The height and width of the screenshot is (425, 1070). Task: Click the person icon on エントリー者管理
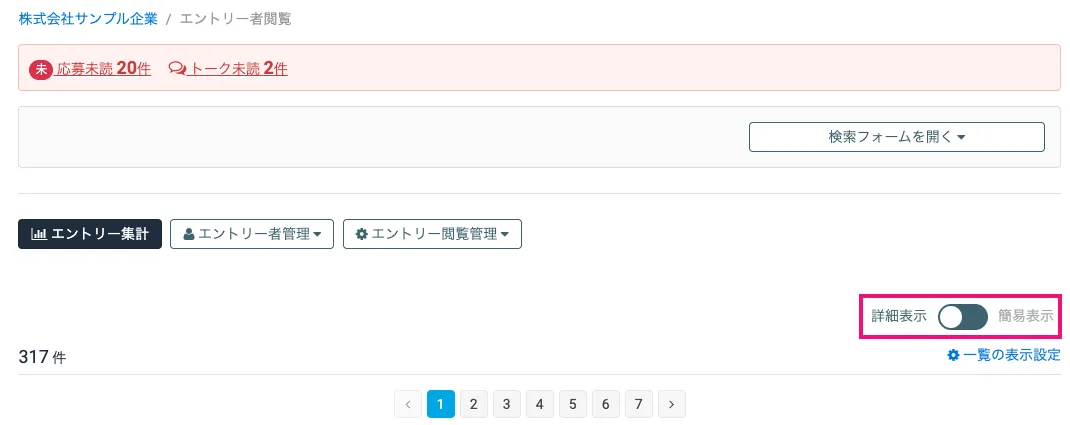point(188,234)
